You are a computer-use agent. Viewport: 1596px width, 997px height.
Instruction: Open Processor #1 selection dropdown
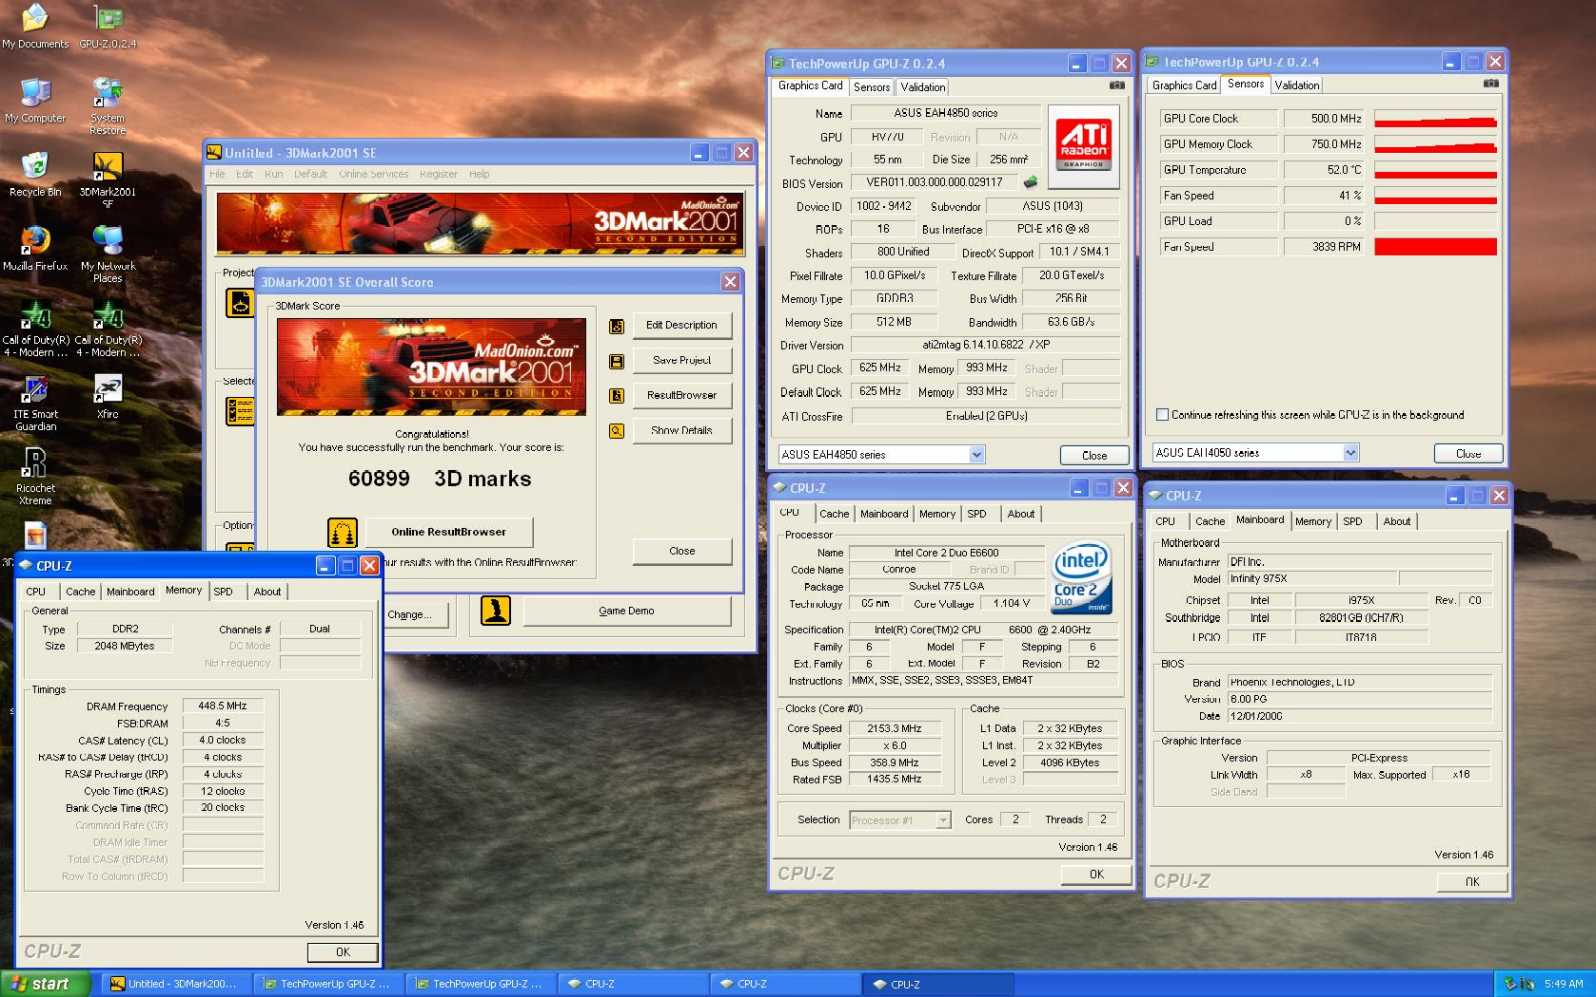coord(943,820)
